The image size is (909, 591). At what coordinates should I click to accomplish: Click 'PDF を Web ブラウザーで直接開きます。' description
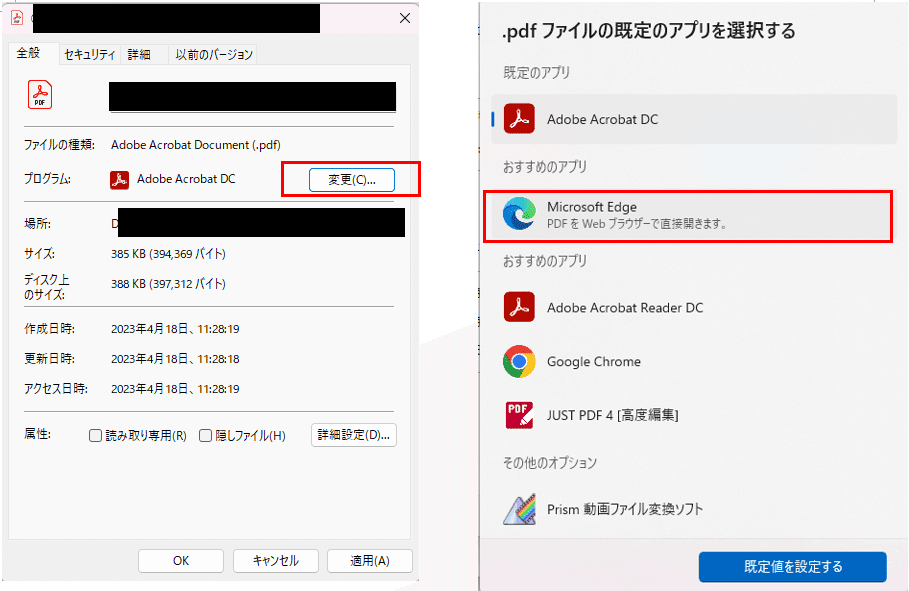coord(637,224)
